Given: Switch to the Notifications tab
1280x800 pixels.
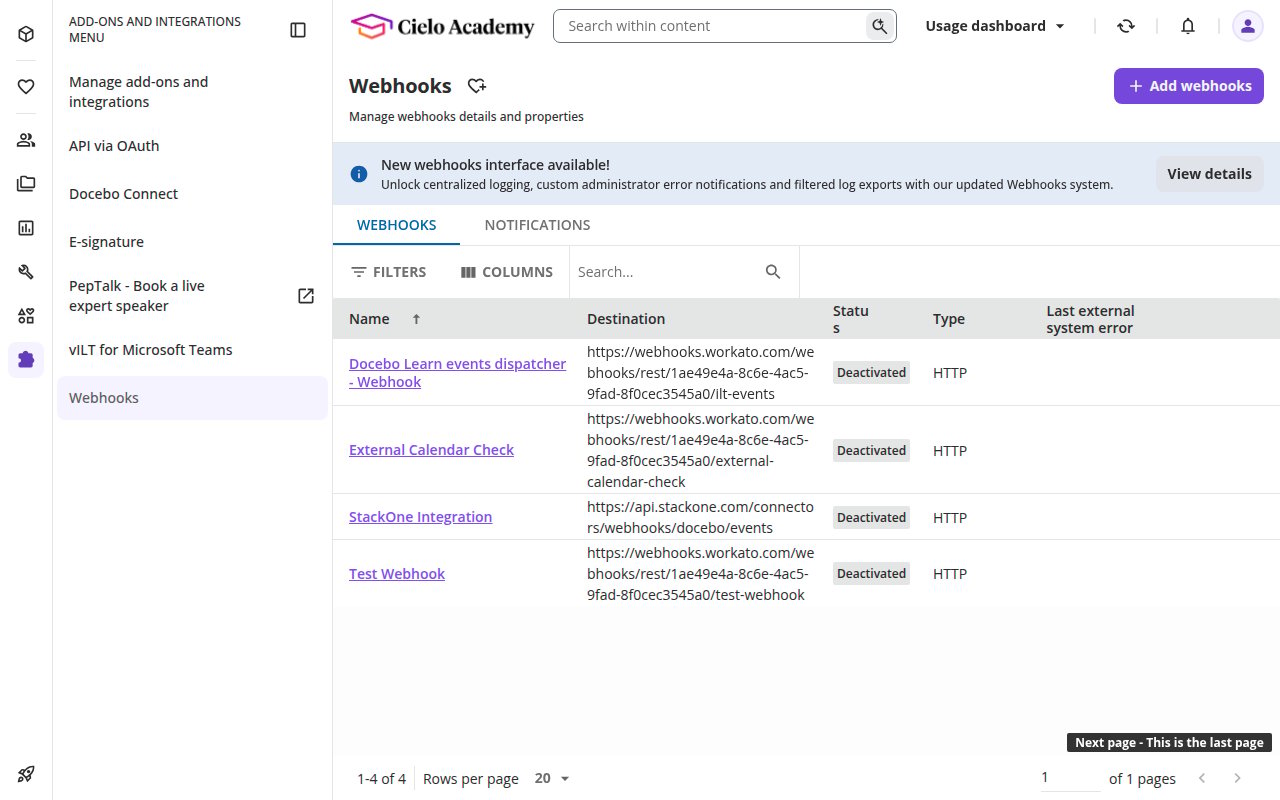Looking at the screenshot, I should (x=537, y=225).
